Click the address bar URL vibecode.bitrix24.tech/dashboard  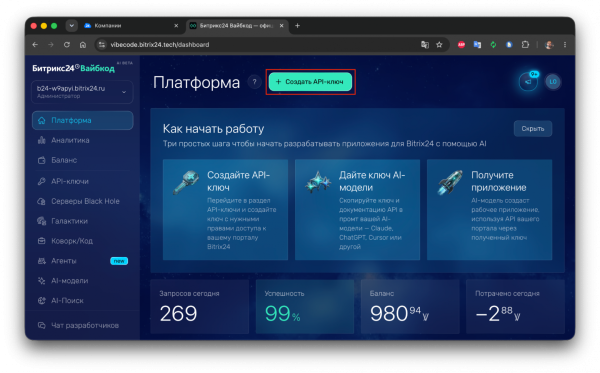point(160,45)
